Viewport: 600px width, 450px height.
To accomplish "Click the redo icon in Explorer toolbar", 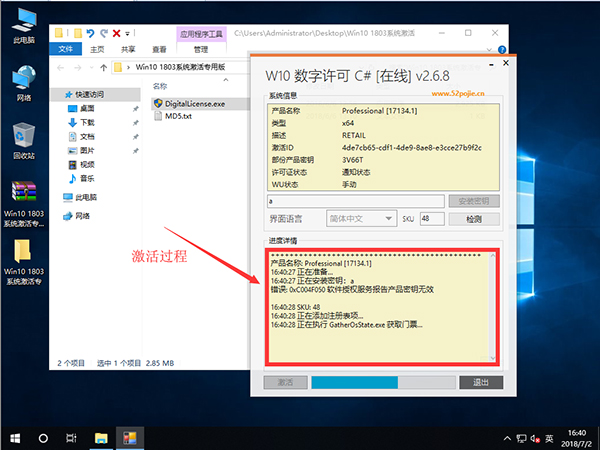I will coord(104,34).
